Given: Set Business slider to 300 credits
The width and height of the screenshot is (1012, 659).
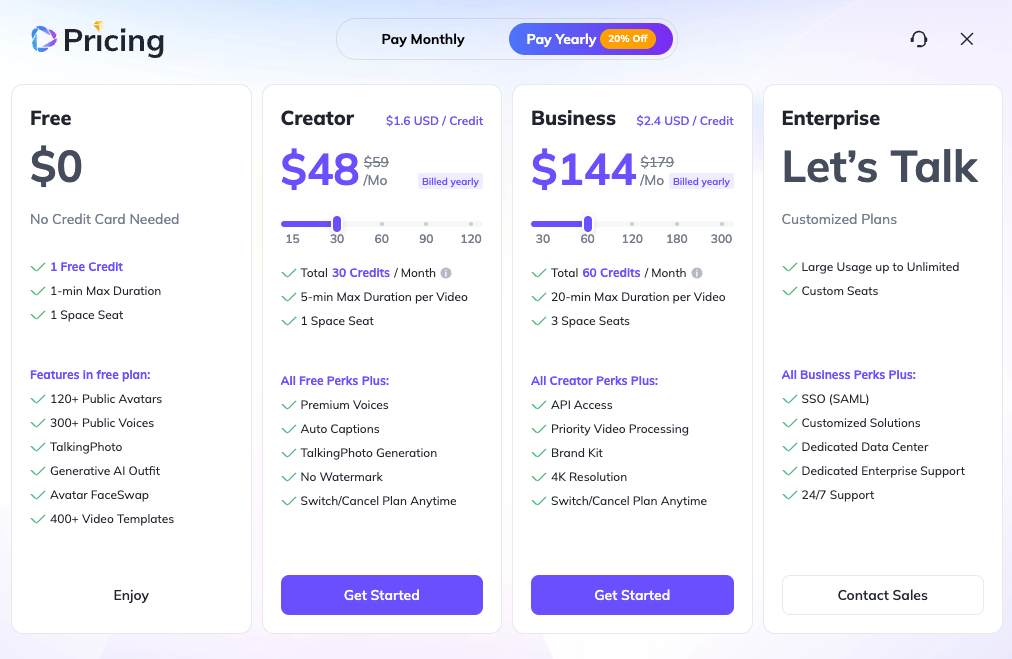Looking at the screenshot, I should (721, 224).
